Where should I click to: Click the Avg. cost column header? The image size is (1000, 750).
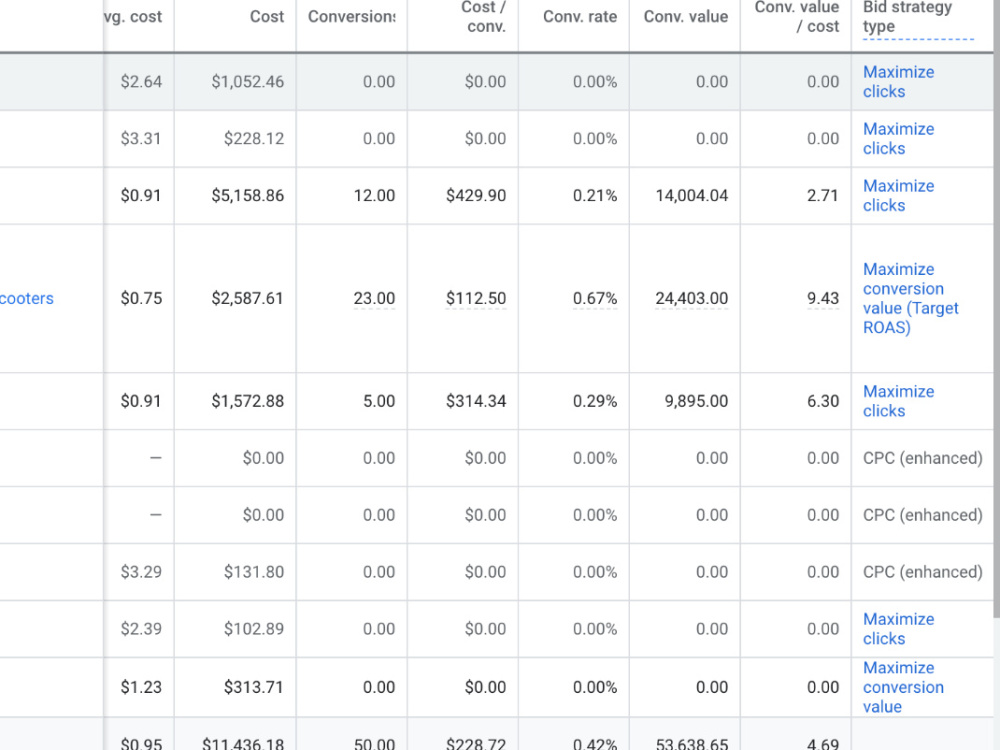[x=133, y=17]
